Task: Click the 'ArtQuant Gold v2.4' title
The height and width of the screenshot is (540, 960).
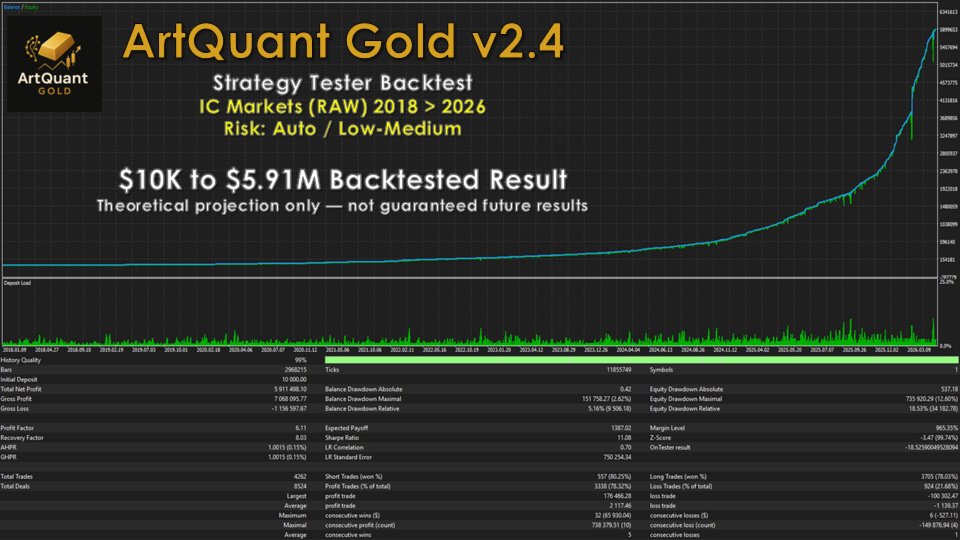Action: click(343, 42)
